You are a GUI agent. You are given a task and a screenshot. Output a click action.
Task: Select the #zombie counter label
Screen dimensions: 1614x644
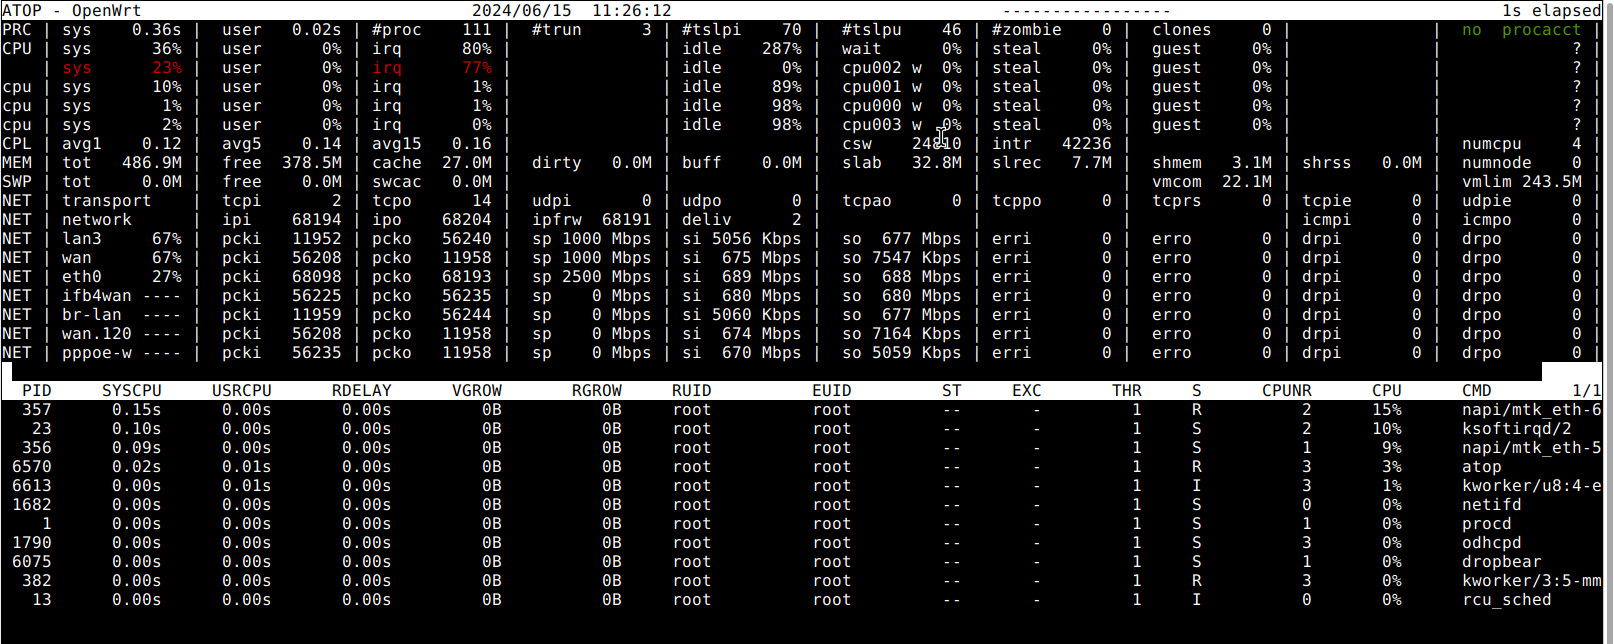point(1027,30)
